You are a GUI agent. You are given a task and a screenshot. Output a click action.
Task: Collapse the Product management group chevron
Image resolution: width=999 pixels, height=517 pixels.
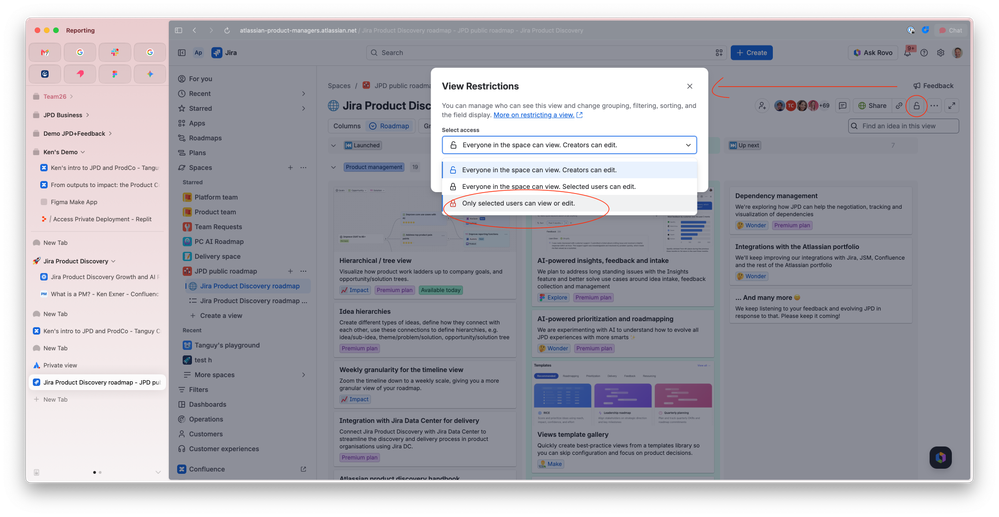point(333,167)
